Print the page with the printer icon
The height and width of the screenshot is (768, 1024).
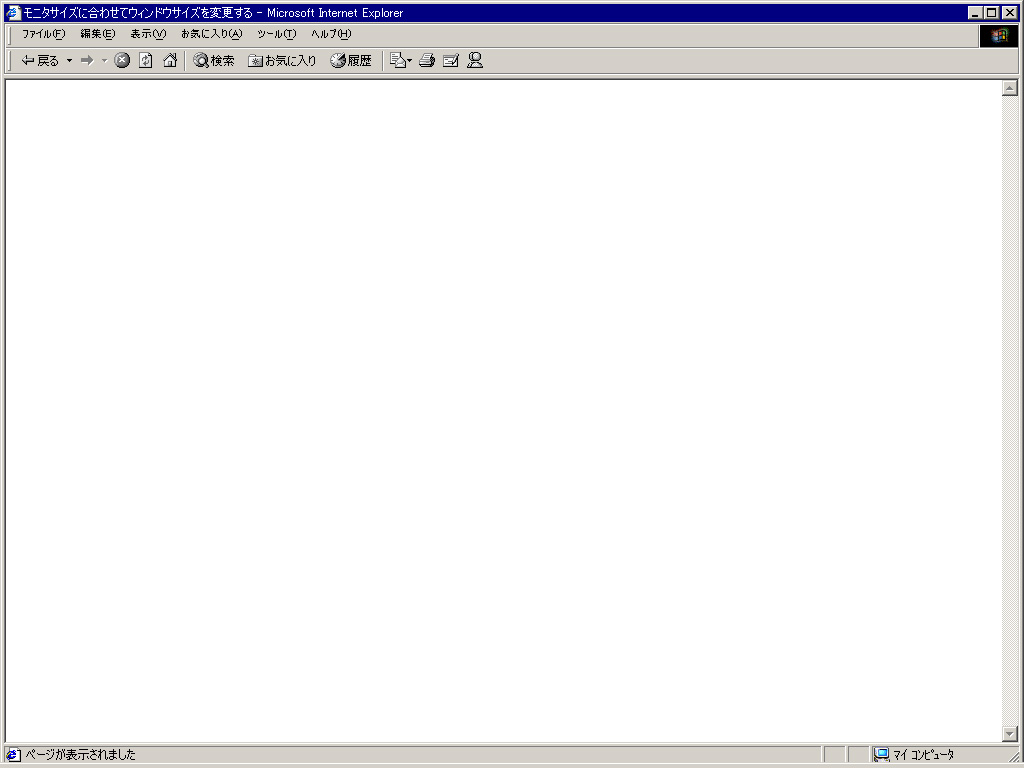click(427, 61)
